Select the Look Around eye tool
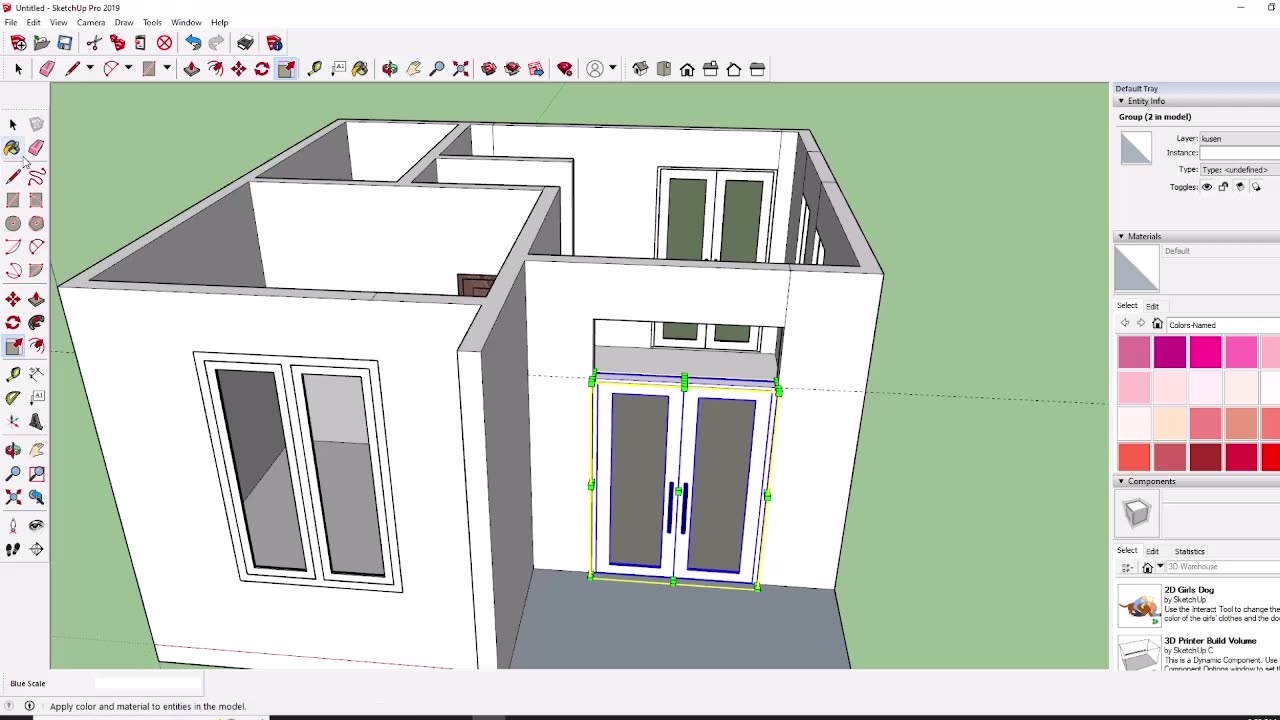 tap(36, 525)
